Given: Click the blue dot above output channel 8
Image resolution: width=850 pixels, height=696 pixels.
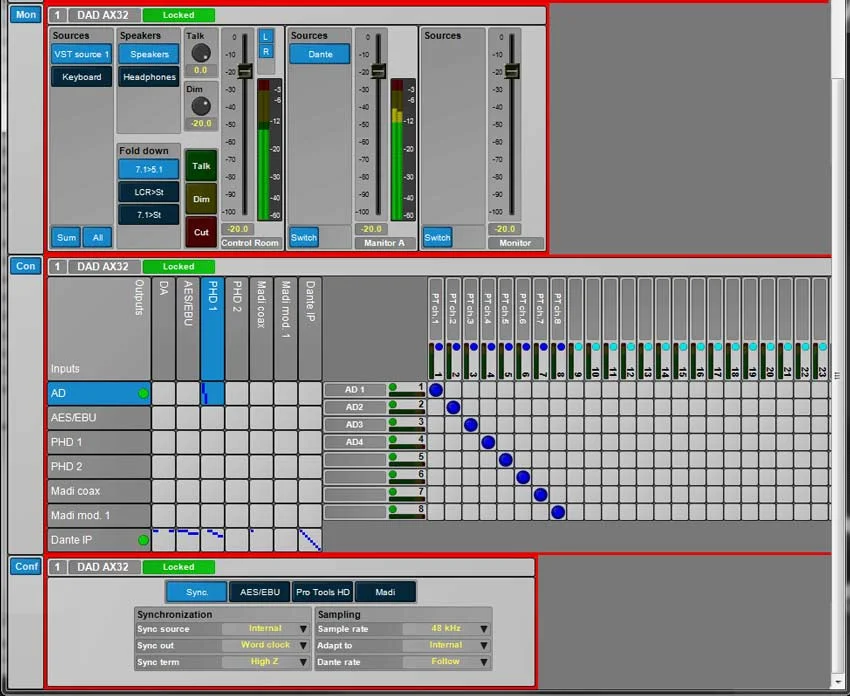Looking at the screenshot, I should click(561, 347).
